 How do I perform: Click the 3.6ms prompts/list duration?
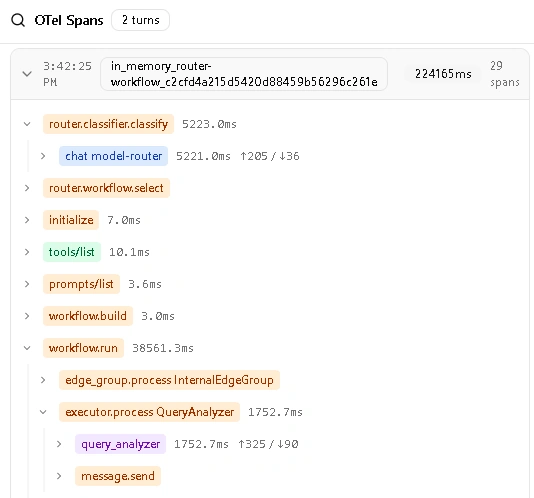[145, 284]
